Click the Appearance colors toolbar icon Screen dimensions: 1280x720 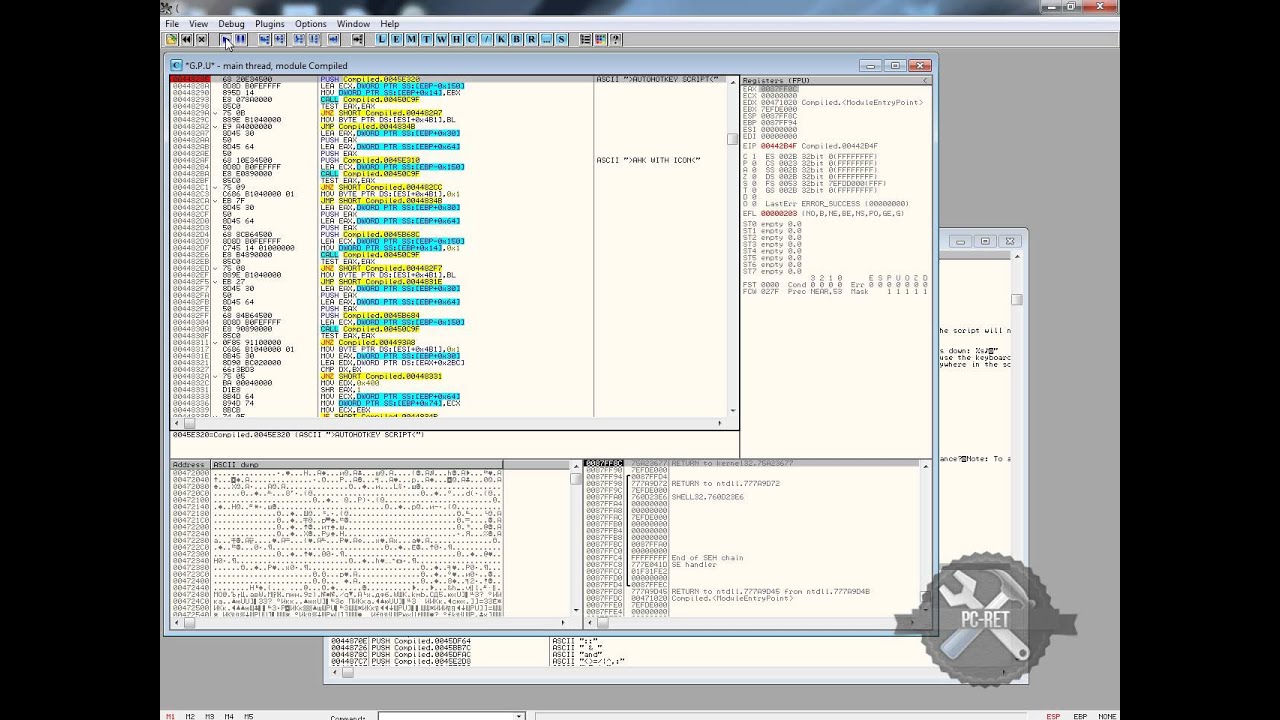(x=600, y=39)
